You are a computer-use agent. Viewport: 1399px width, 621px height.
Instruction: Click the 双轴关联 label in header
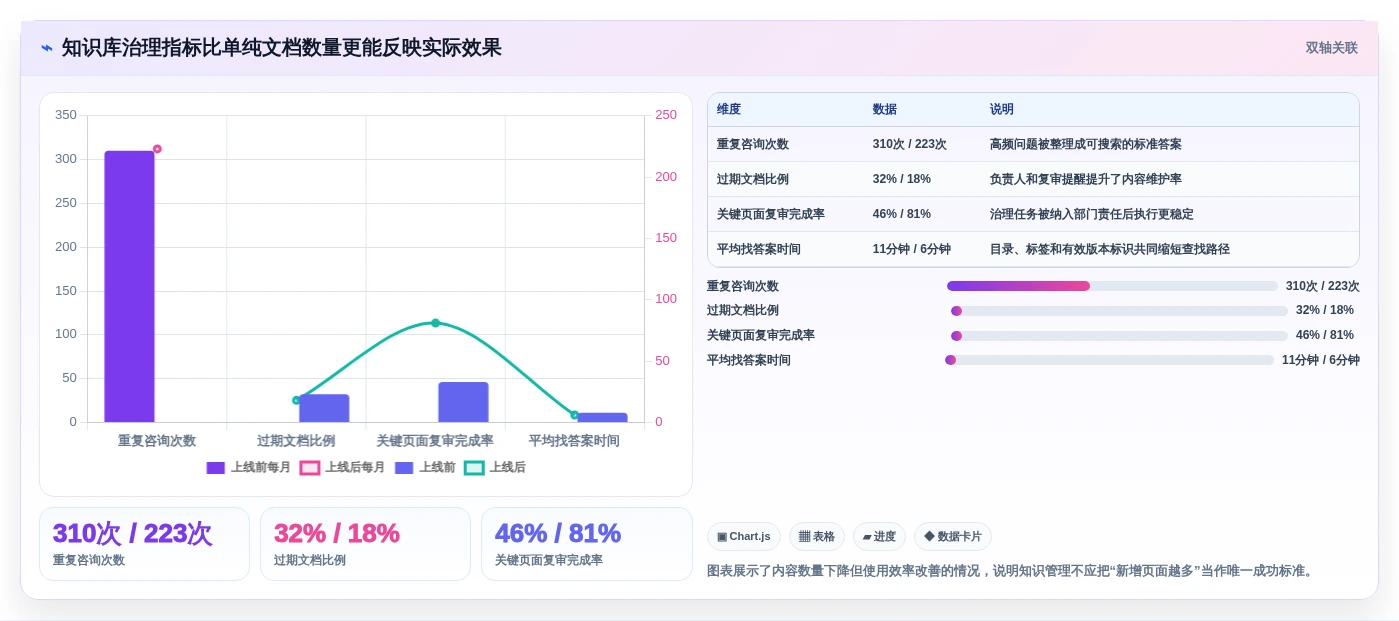tap(1331, 48)
